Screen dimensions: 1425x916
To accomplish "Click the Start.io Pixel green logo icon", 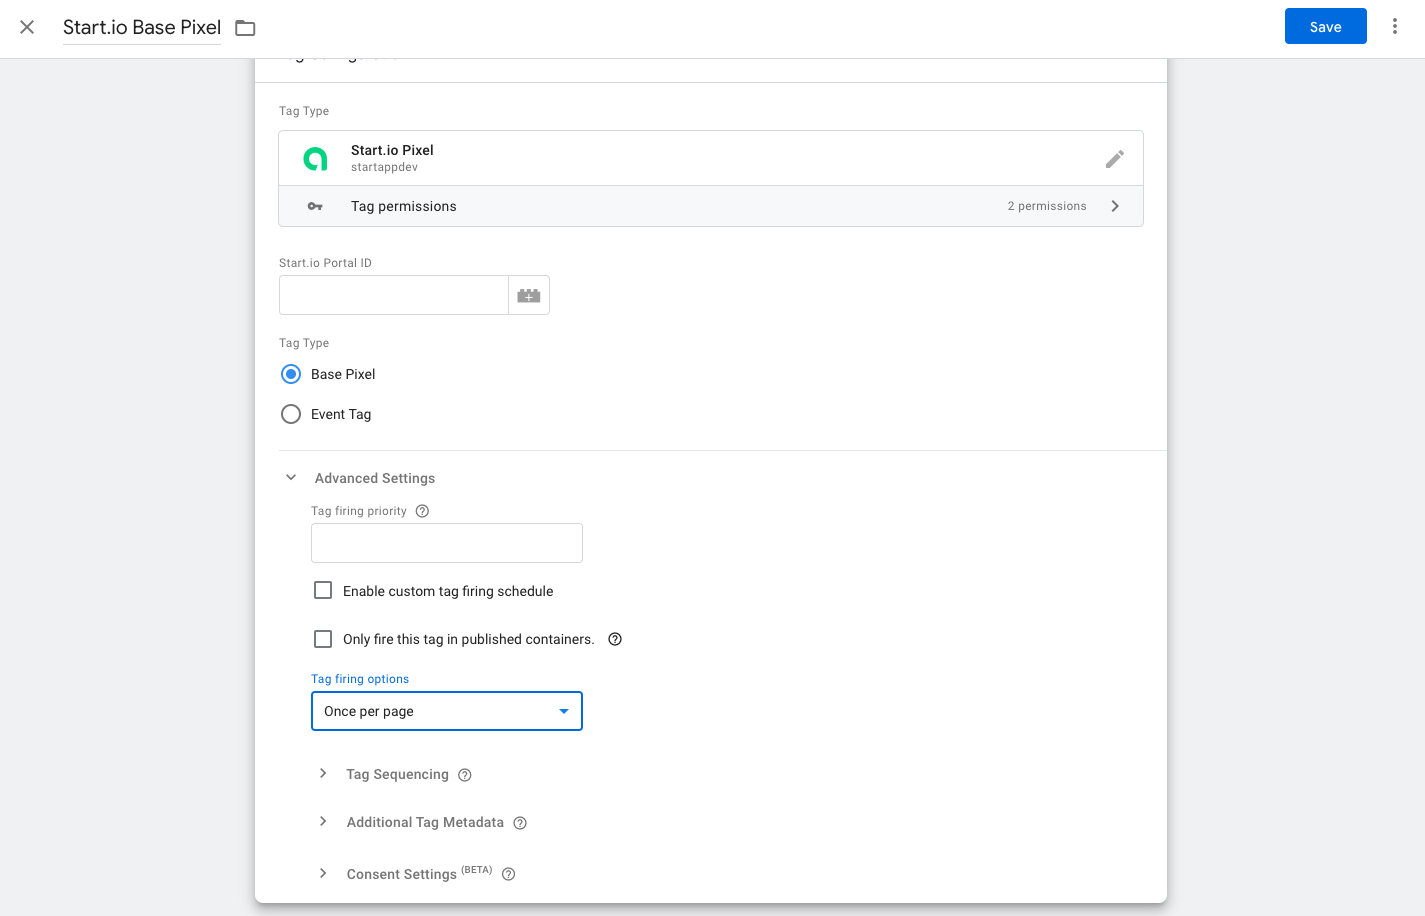I will coord(315,158).
